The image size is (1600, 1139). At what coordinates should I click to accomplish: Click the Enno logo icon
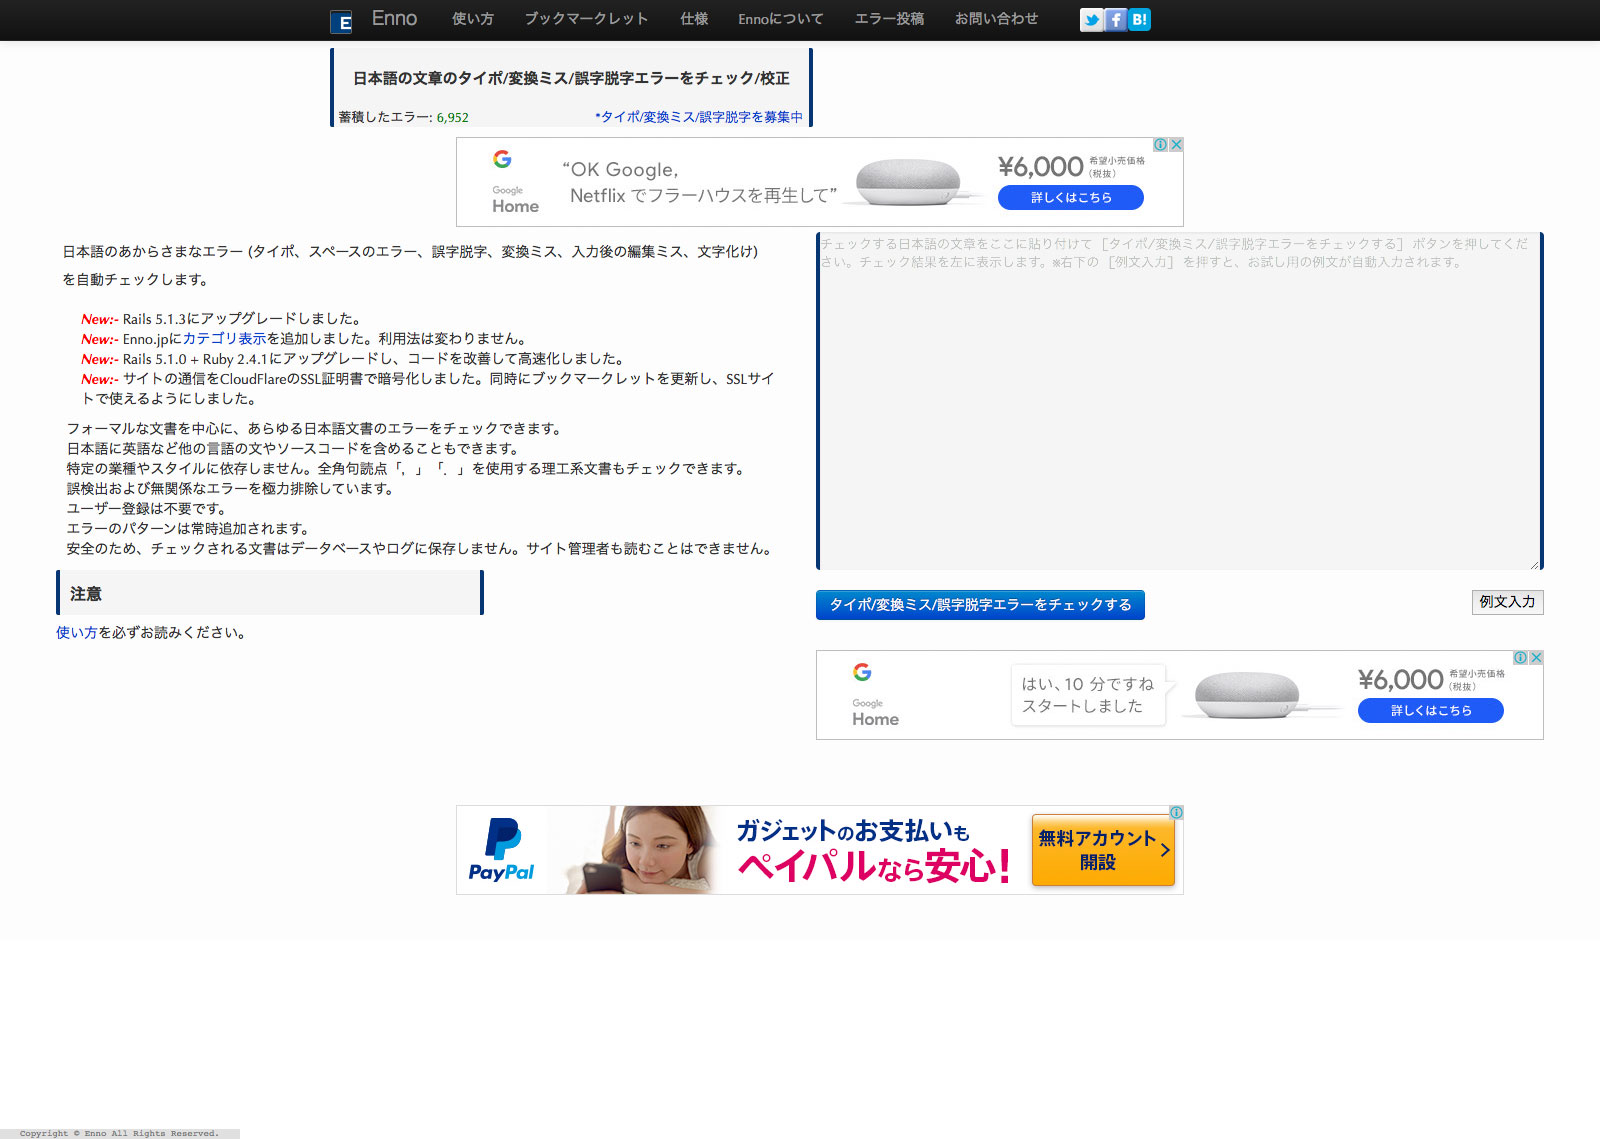point(341,22)
